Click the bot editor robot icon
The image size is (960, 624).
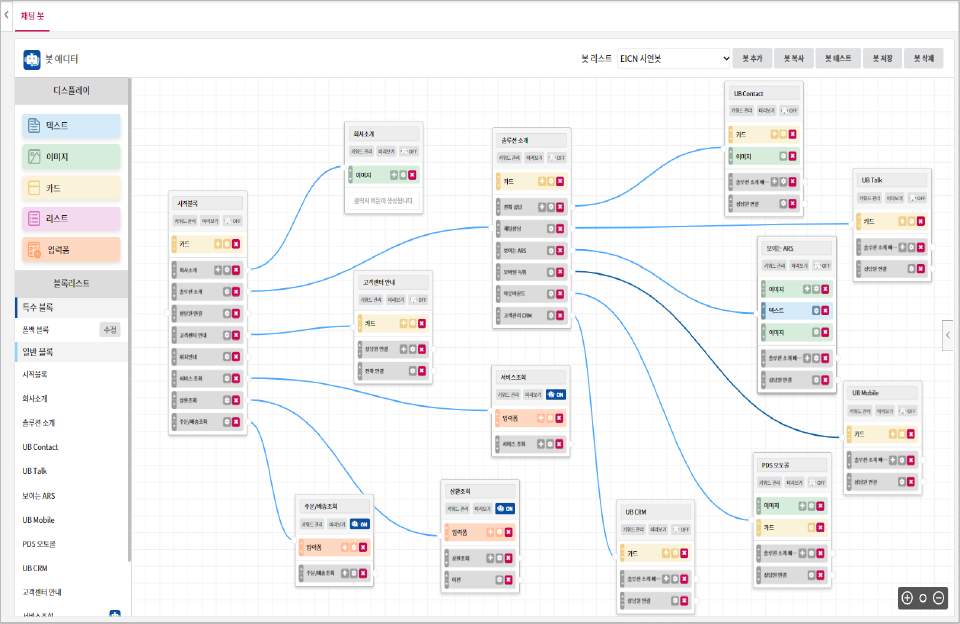(32, 59)
